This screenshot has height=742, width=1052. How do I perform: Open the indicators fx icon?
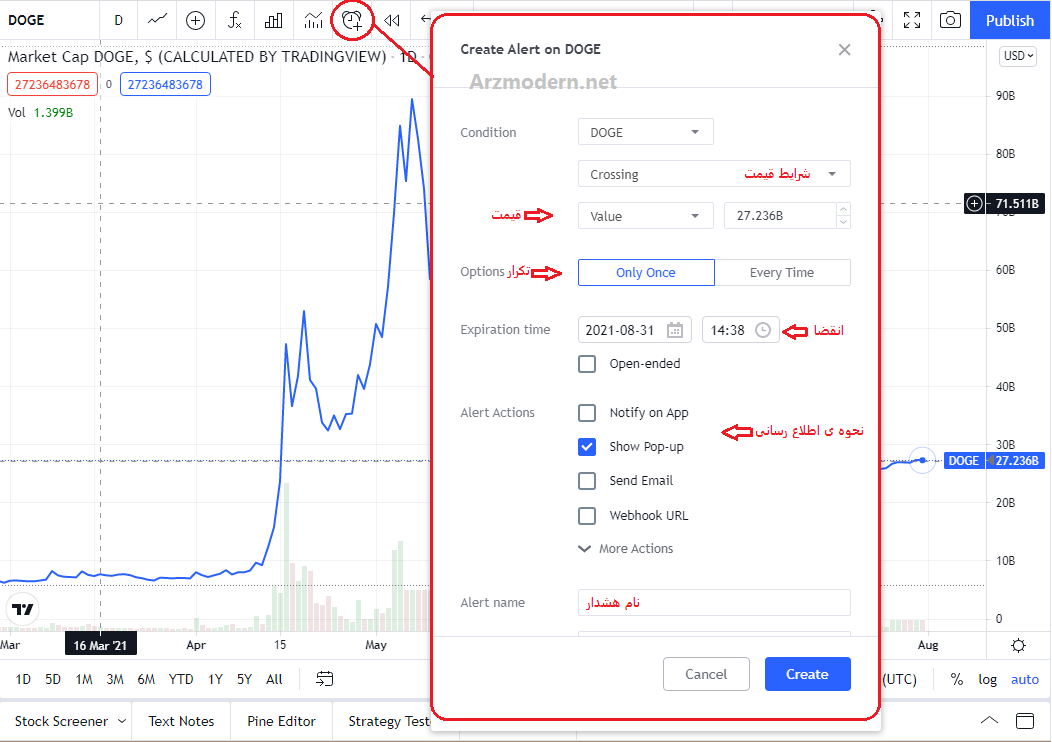click(x=234, y=20)
